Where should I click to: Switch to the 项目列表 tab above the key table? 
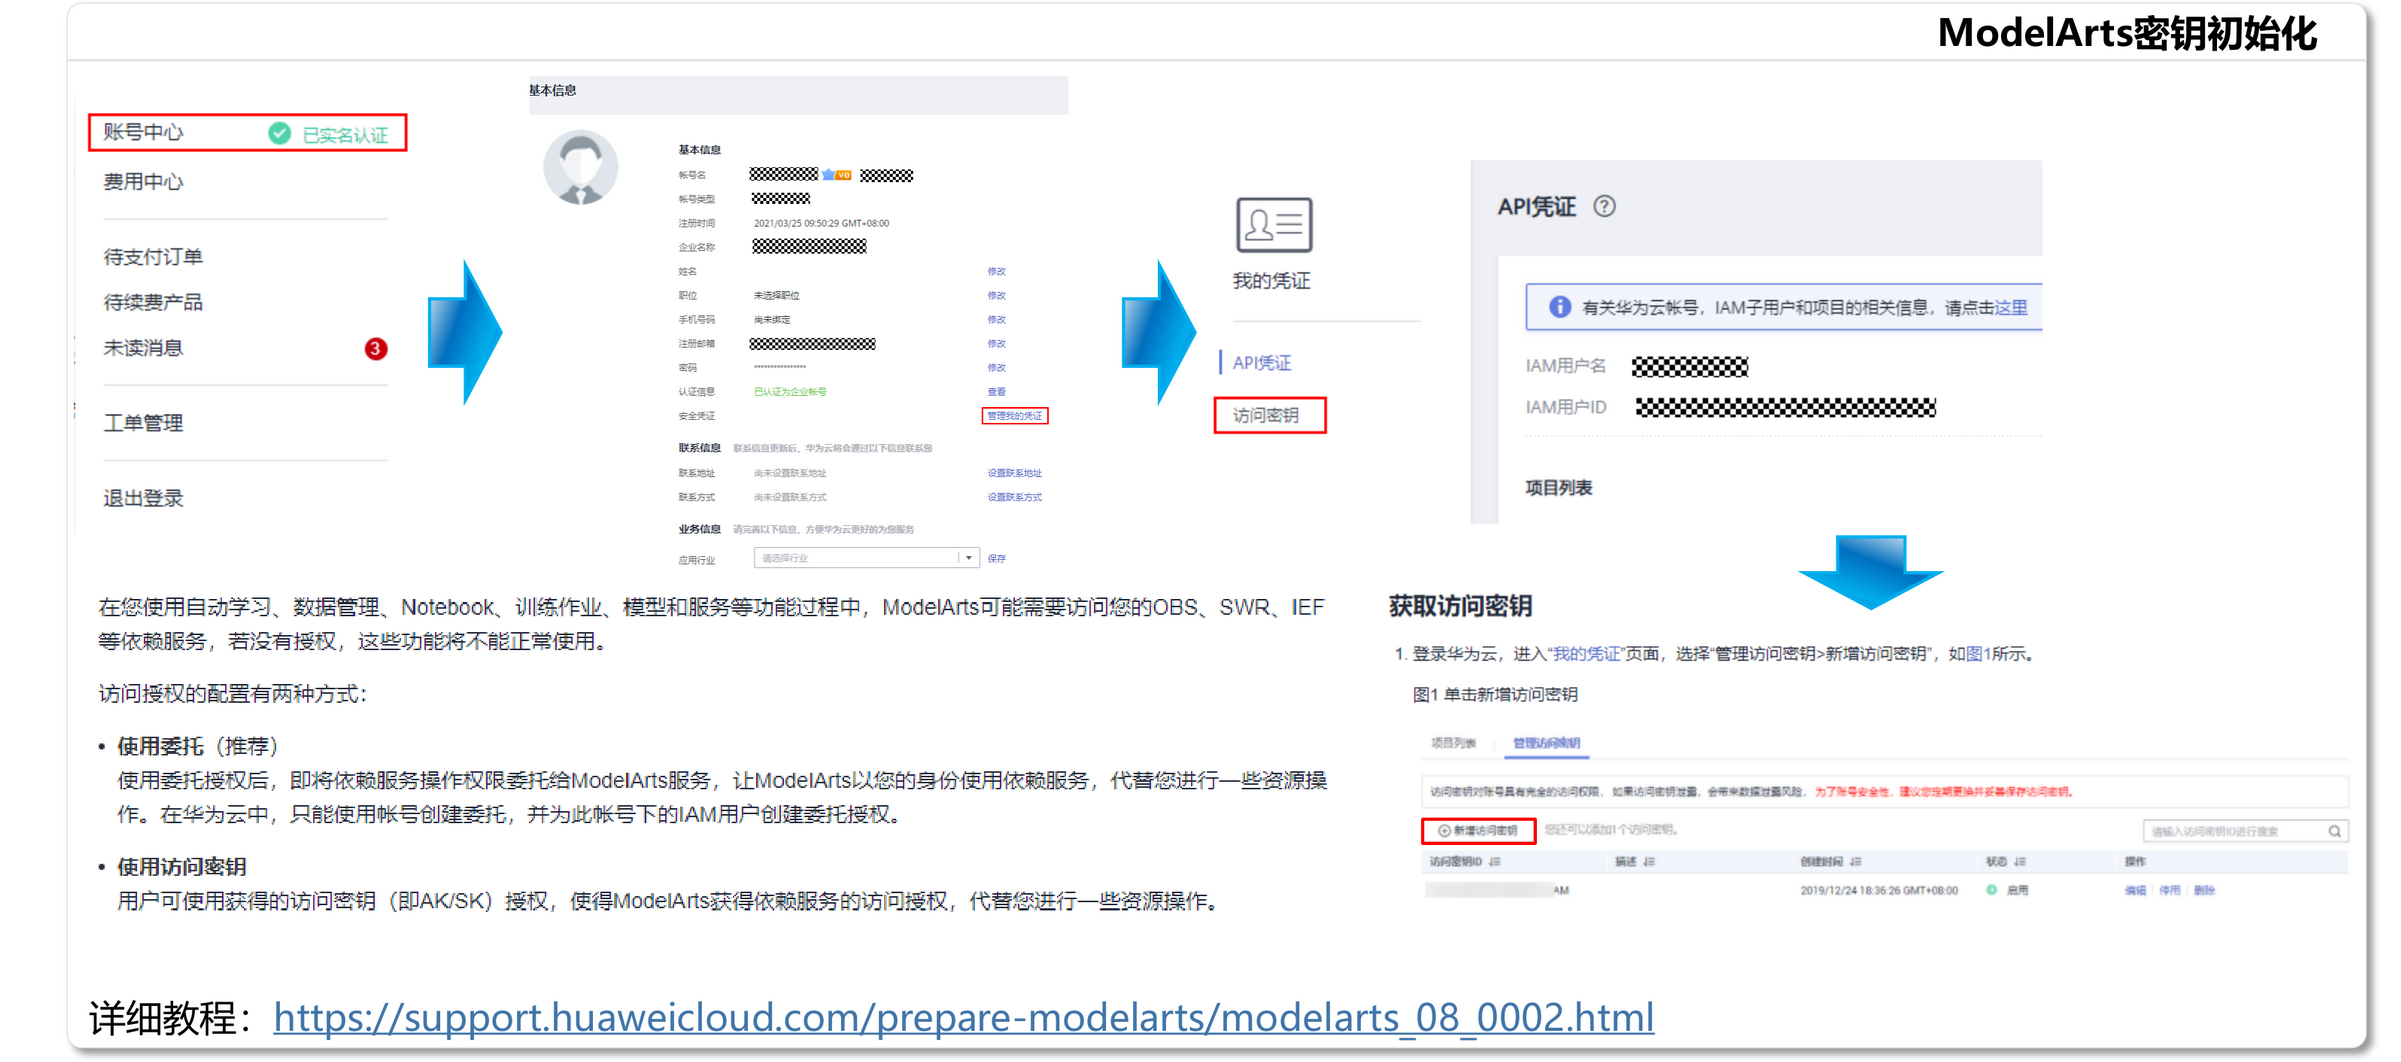click(1453, 743)
